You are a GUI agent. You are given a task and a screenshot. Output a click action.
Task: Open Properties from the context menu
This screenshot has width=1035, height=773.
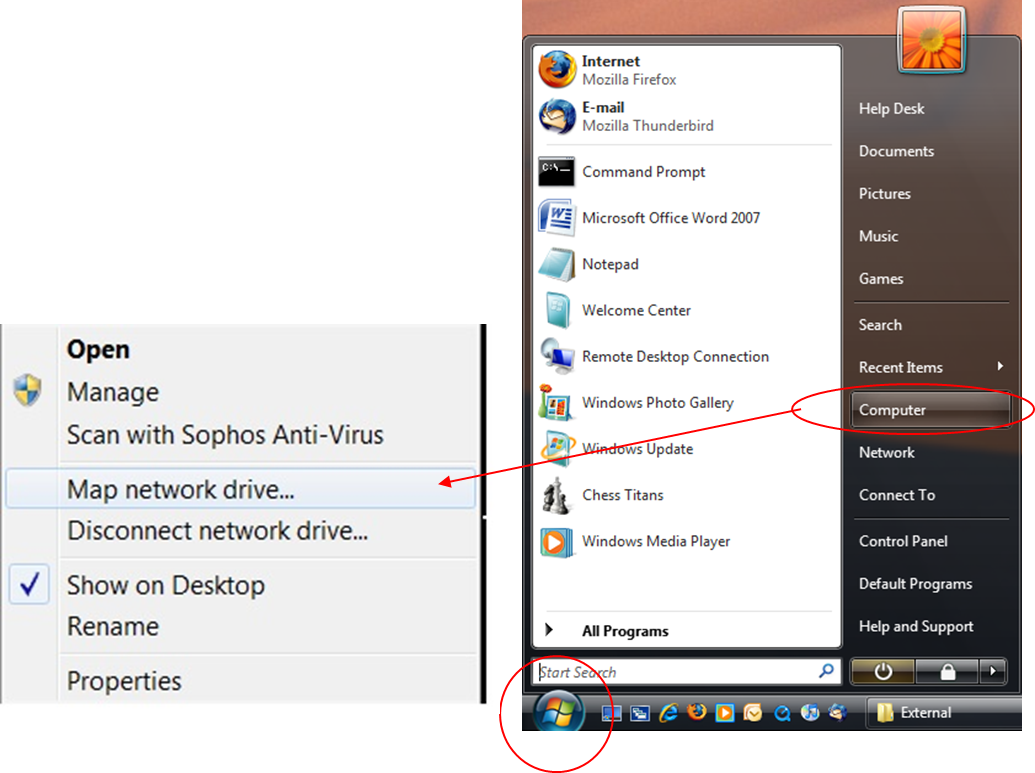(124, 681)
